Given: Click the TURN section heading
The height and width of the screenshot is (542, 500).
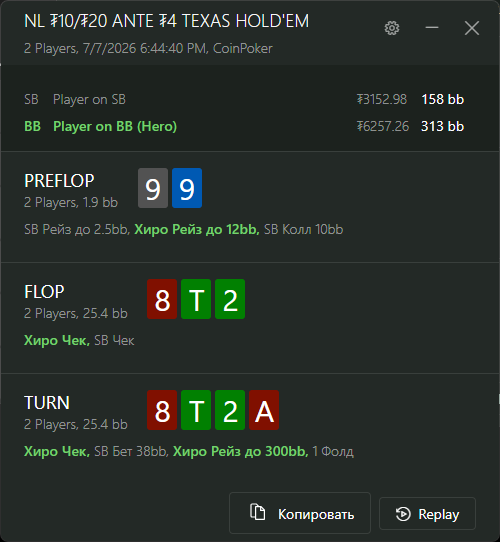Looking at the screenshot, I should [x=47, y=403].
